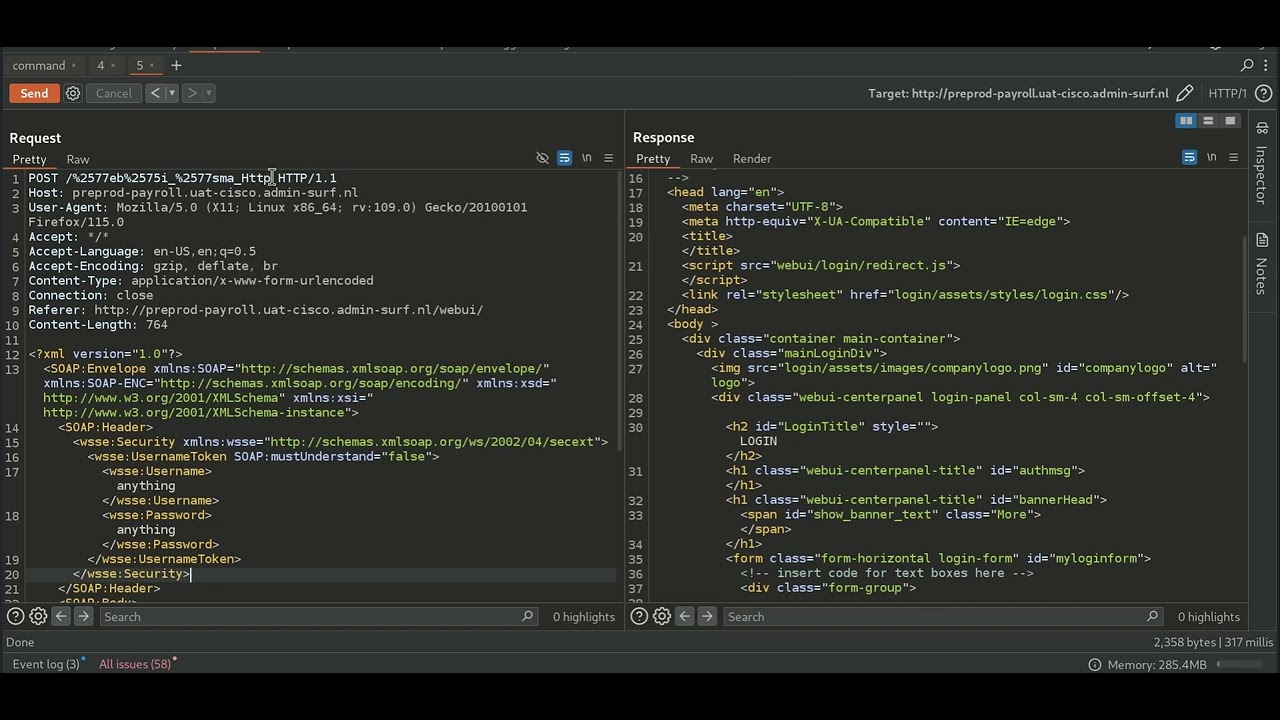Close Repeater tab 5
The width and height of the screenshot is (1280, 720).
(152, 65)
